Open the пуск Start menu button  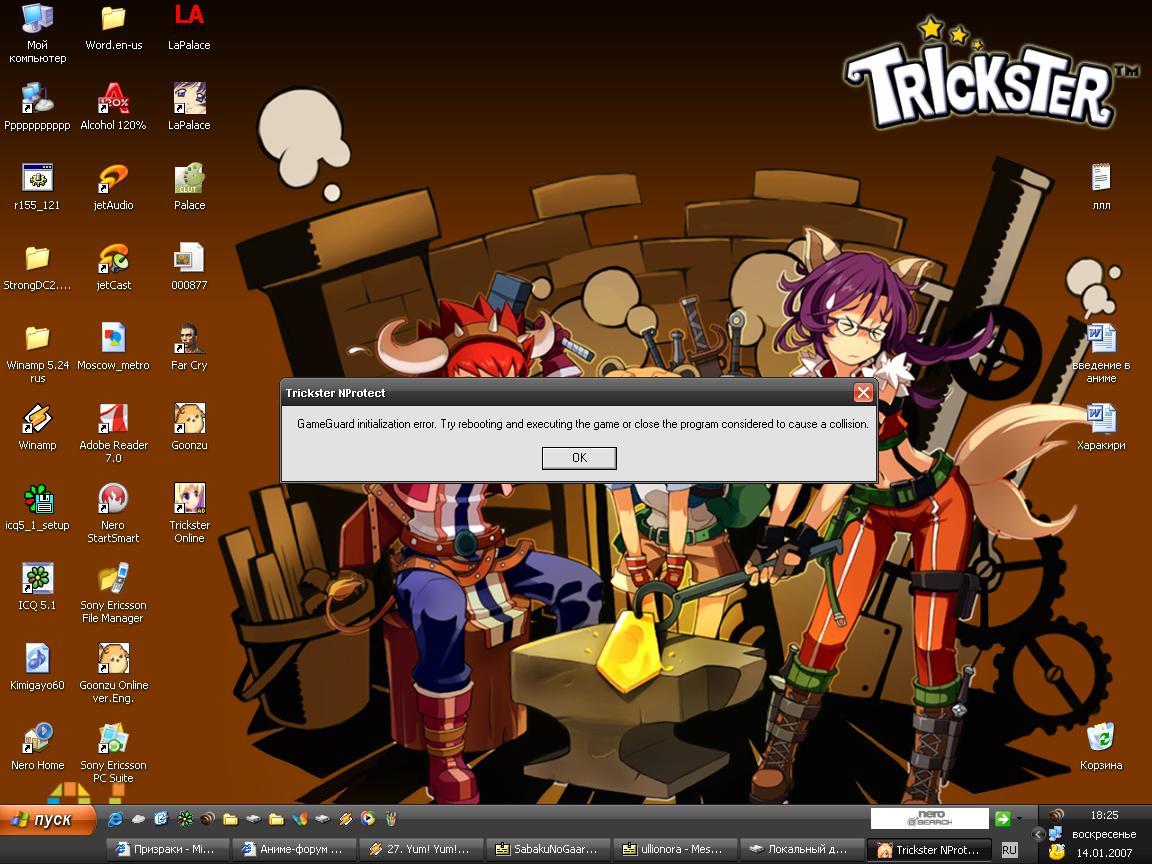pos(48,819)
